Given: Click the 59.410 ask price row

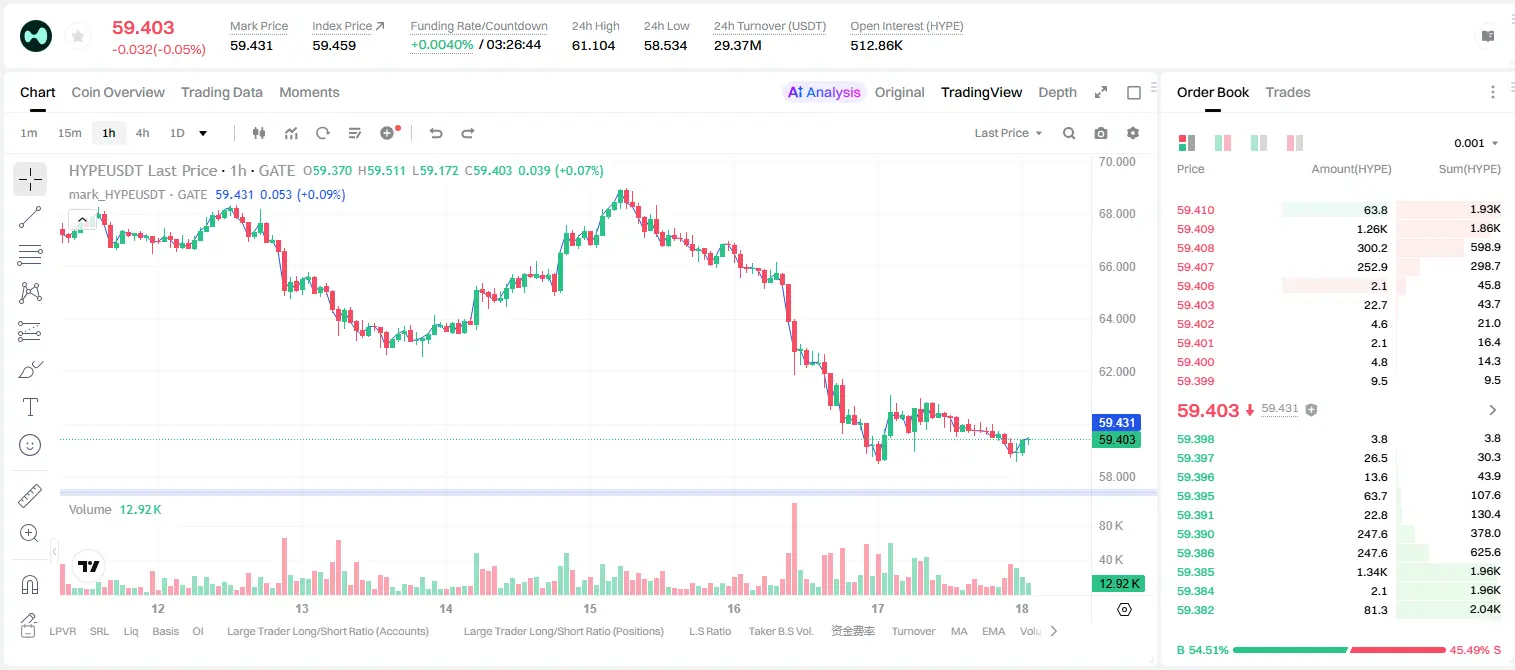Looking at the screenshot, I should (x=1338, y=210).
